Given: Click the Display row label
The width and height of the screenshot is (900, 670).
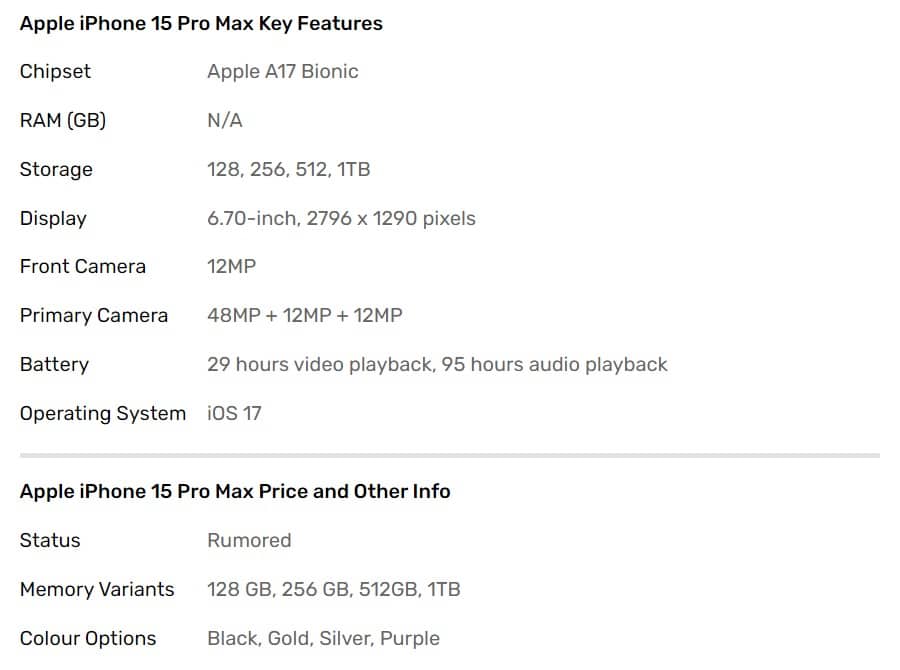Looking at the screenshot, I should [53, 218].
